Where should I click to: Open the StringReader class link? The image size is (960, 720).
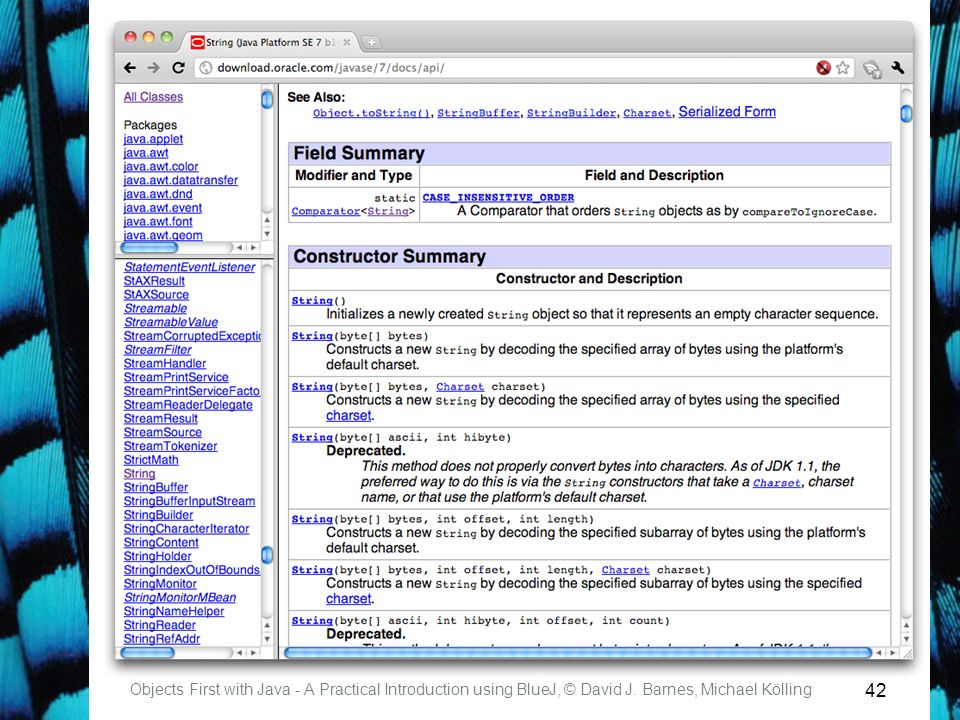coord(160,625)
